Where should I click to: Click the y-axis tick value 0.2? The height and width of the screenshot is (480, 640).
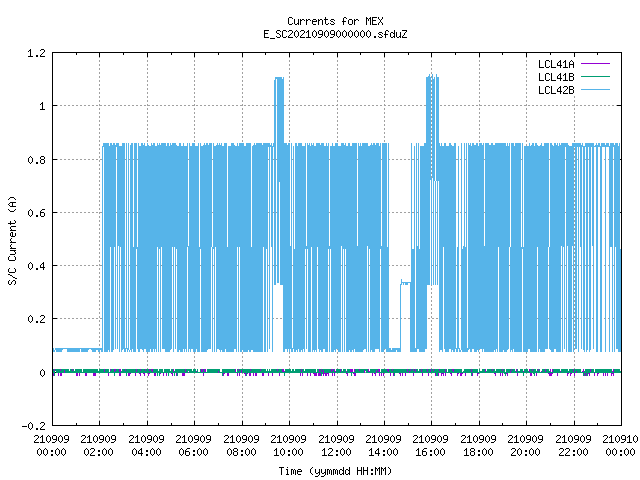36,319
